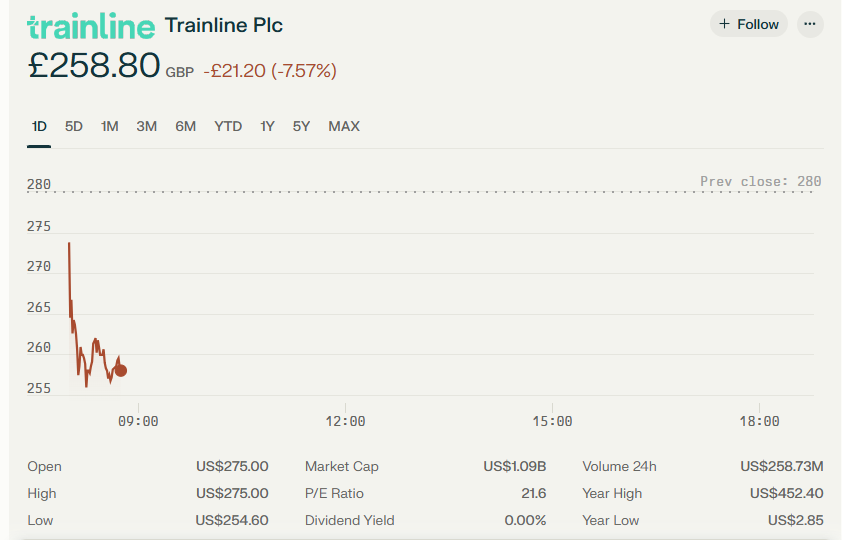Select the 1D time range tab
842x540 pixels.
click(x=39, y=127)
